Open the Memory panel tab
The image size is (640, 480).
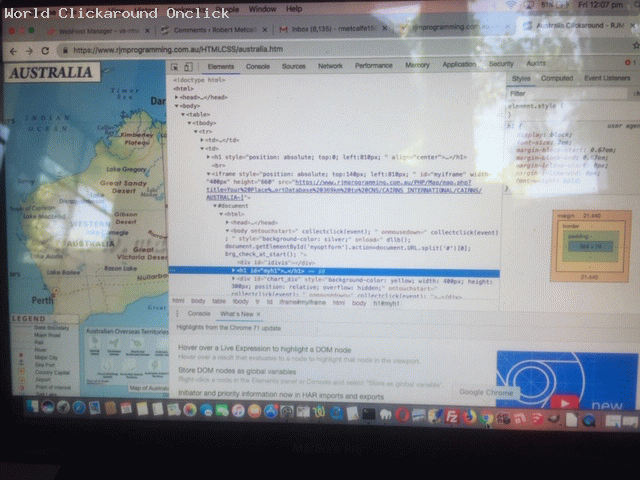click(x=417, y=64)
